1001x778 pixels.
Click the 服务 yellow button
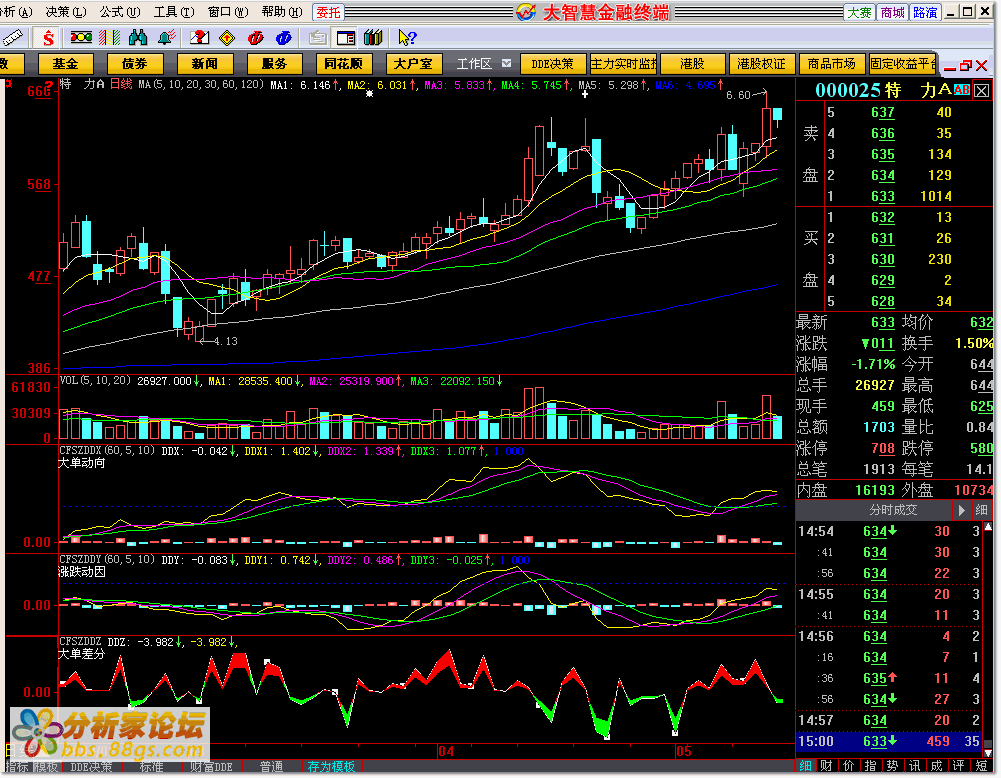[x=275, y=64]
